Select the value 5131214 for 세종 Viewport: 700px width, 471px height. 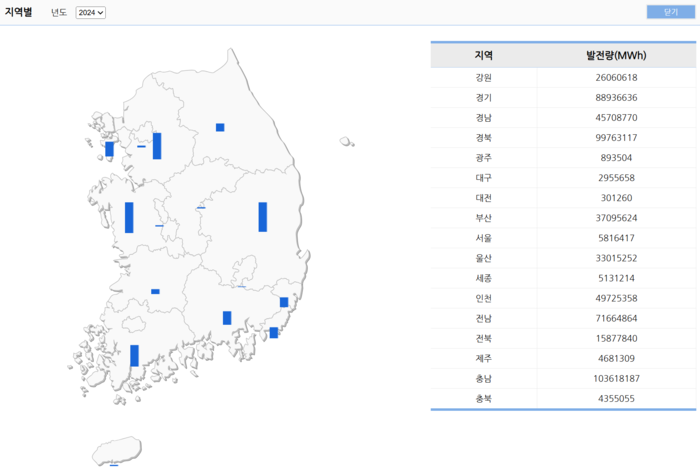[616, 279]
